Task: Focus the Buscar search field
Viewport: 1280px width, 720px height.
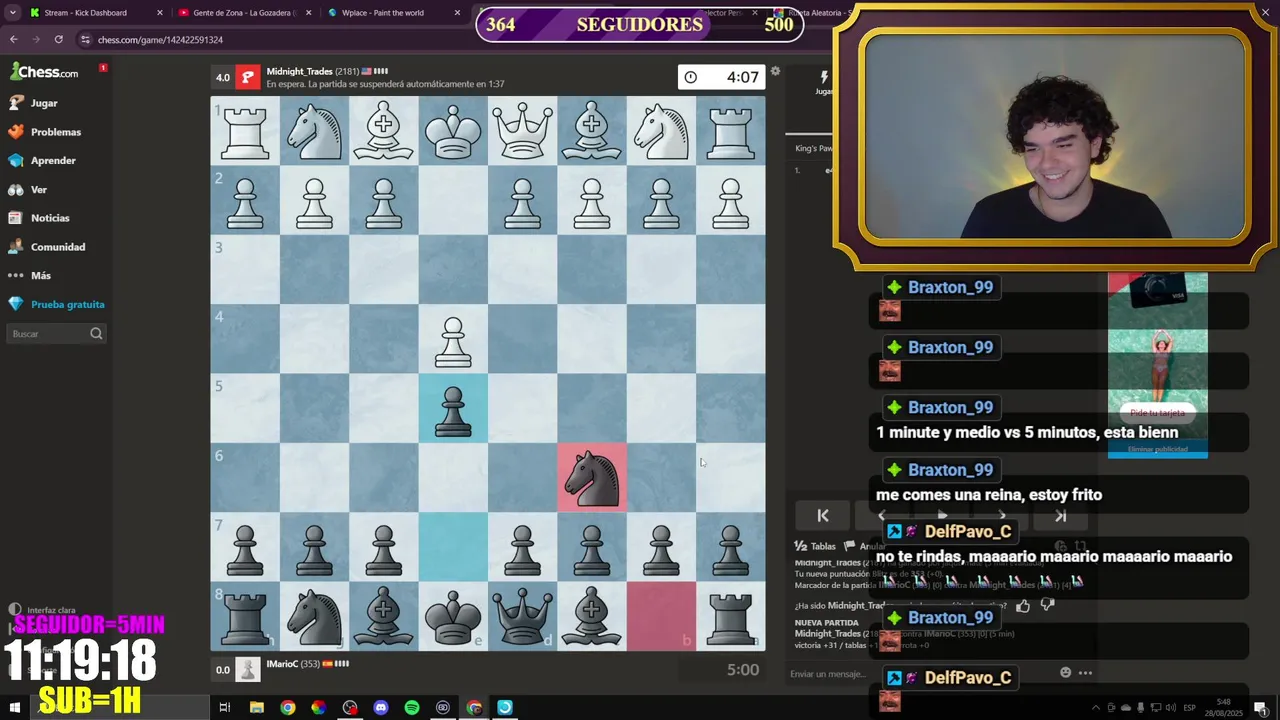Action: 56,334
